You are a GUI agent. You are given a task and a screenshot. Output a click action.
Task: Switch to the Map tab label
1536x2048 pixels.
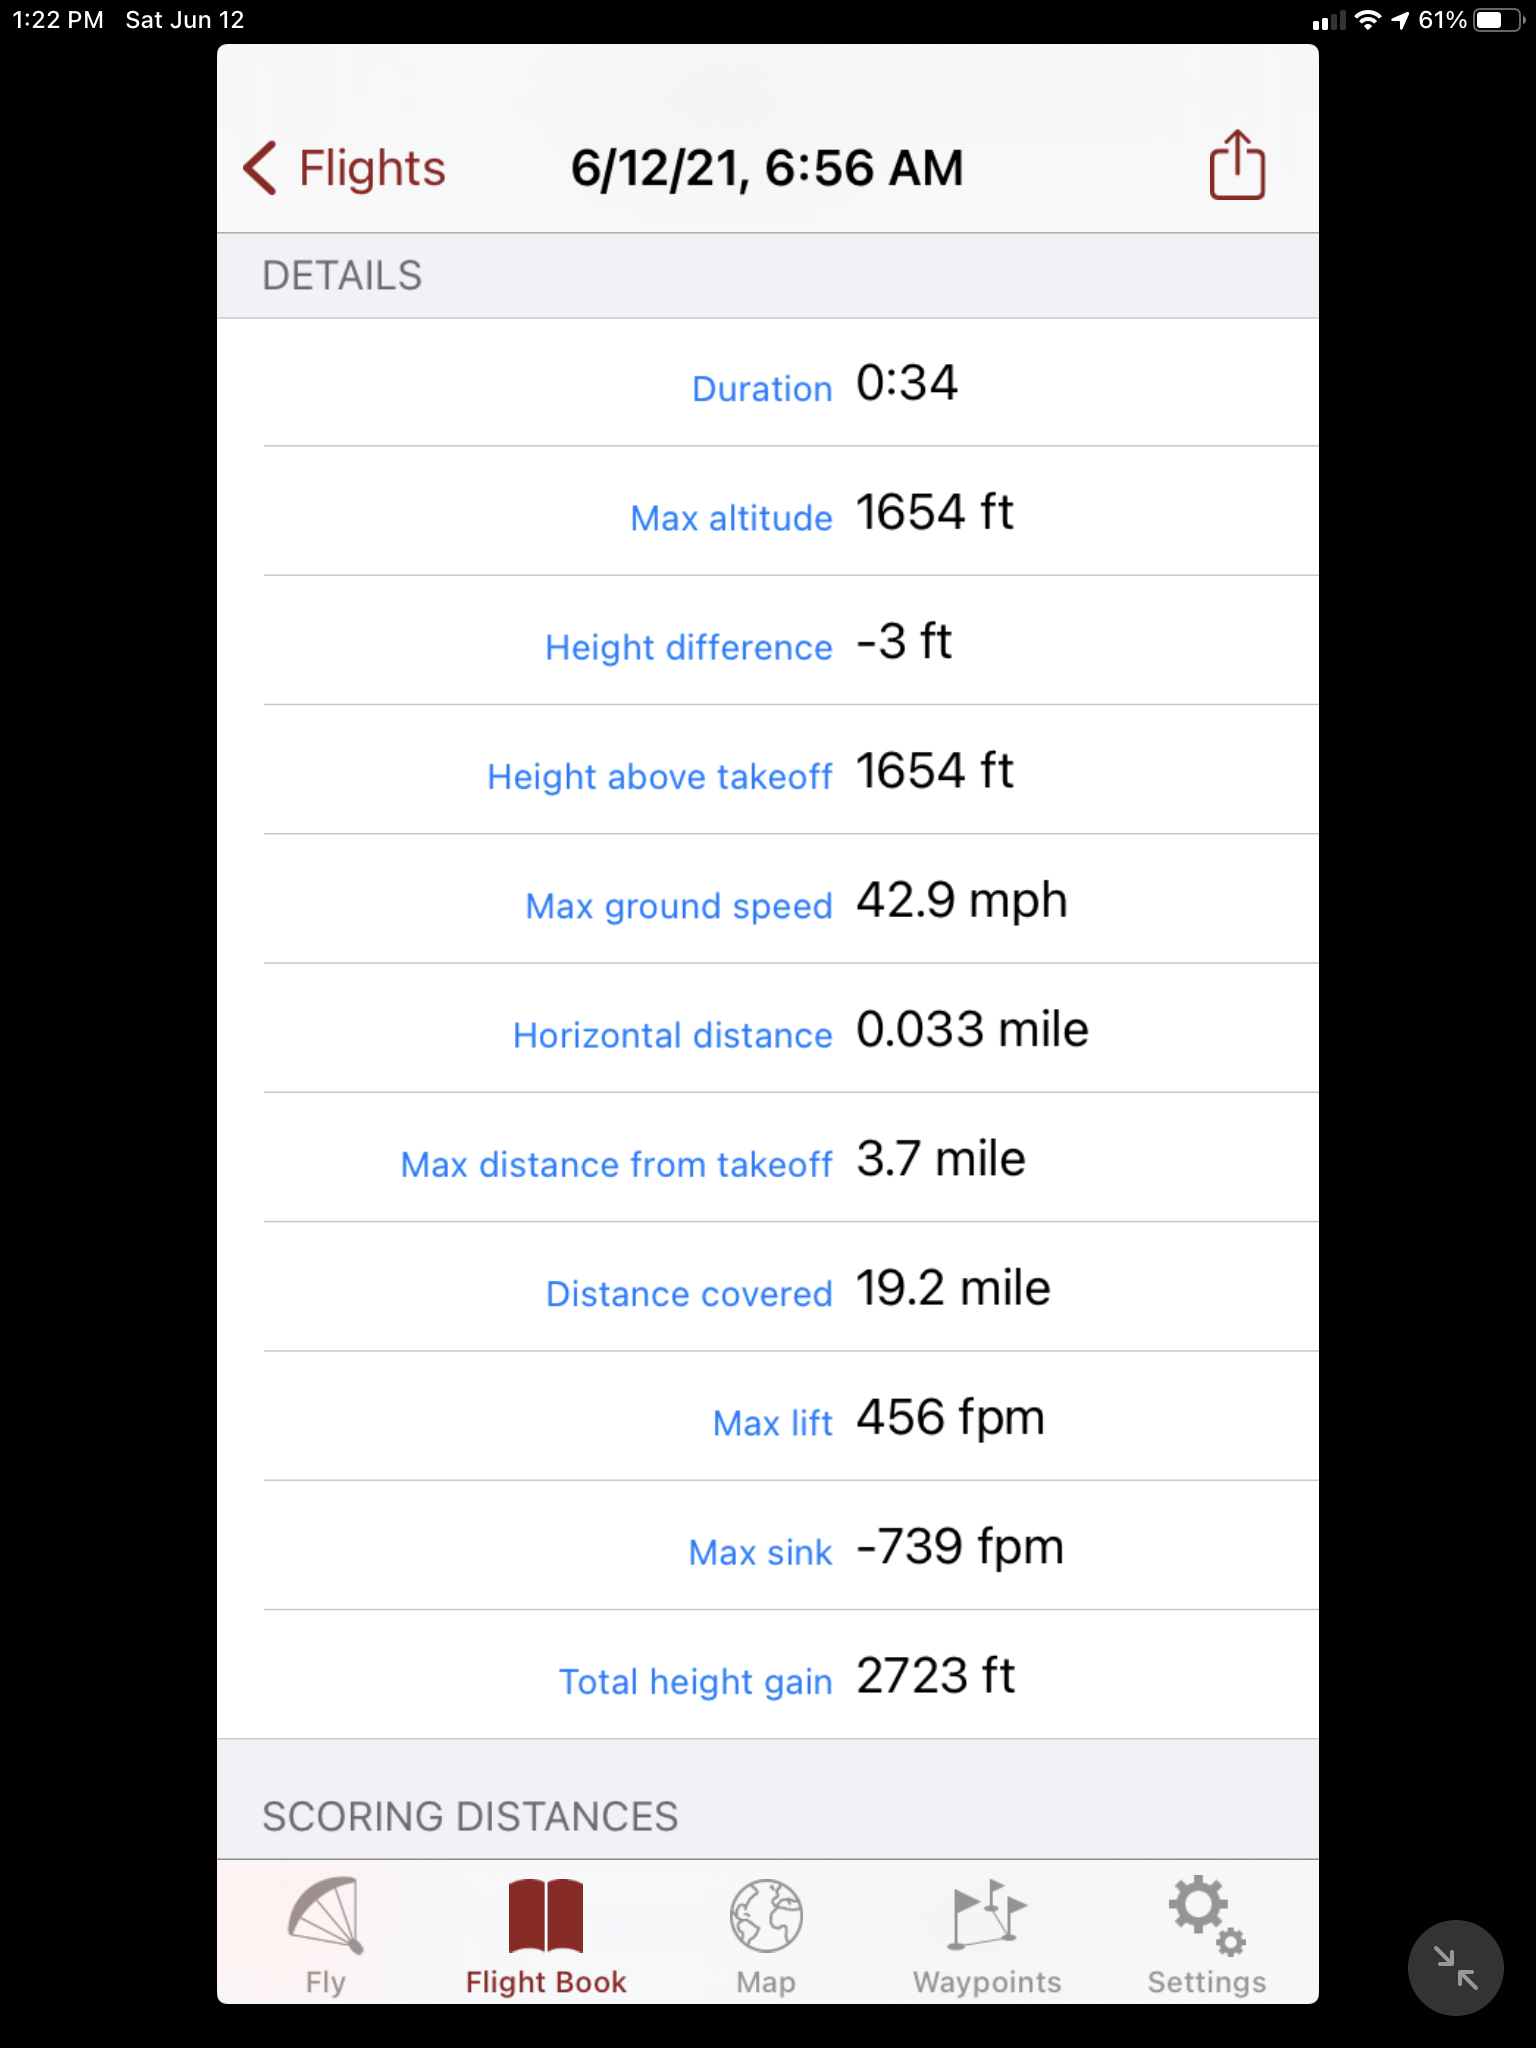(766, 1982)
